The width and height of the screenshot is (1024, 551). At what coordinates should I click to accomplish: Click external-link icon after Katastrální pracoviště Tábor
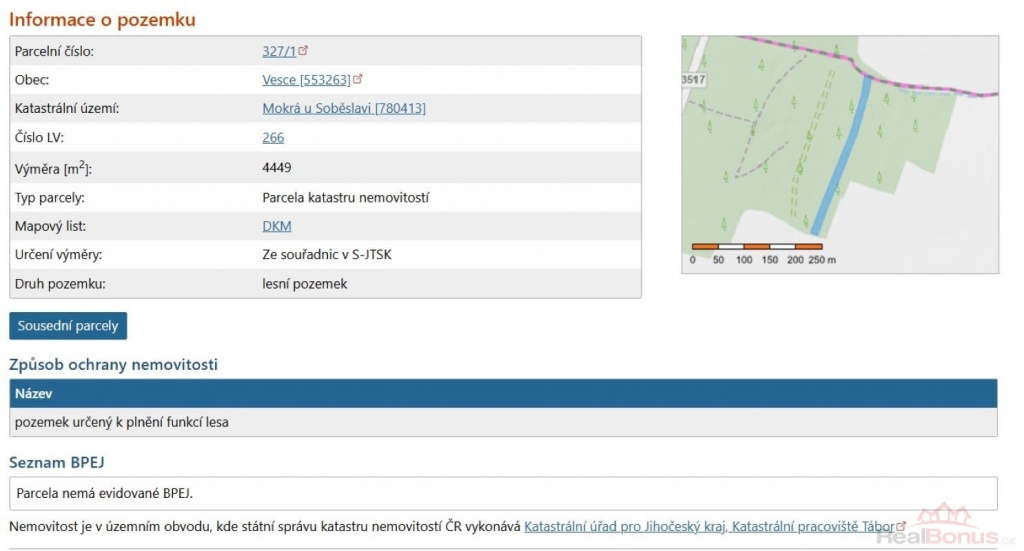[x=901, y=525]
